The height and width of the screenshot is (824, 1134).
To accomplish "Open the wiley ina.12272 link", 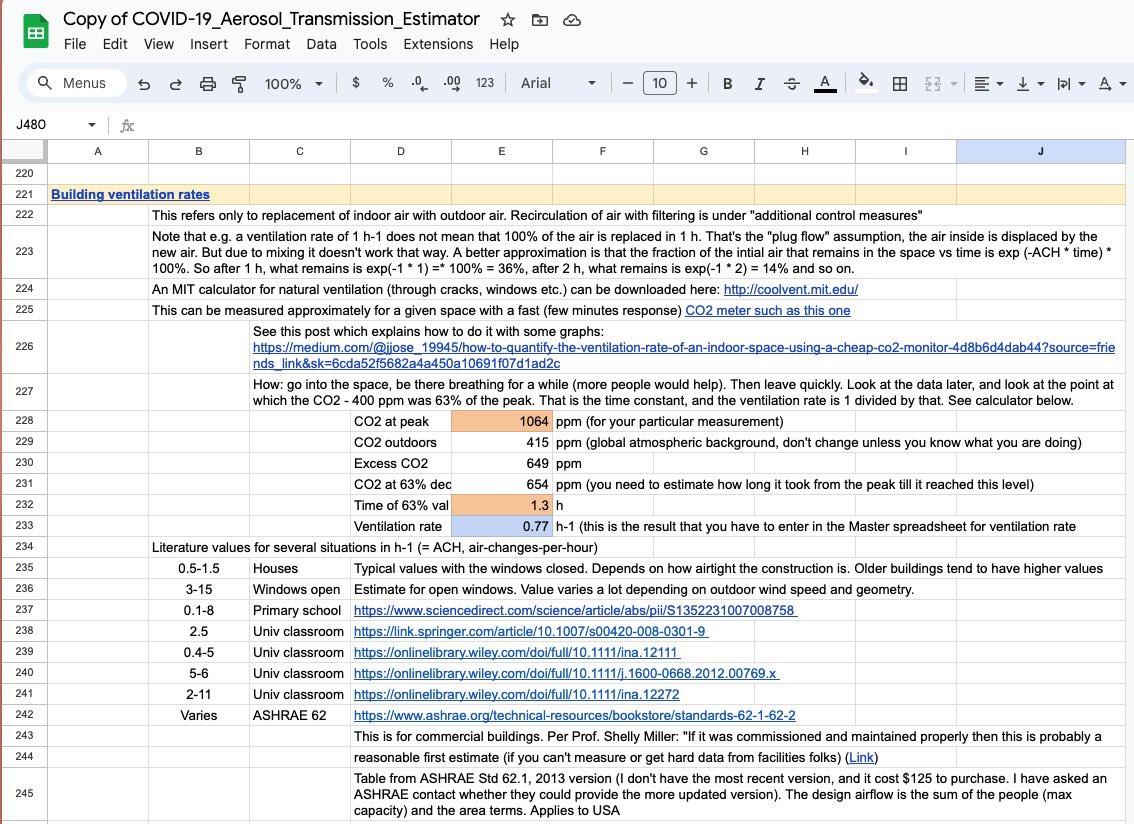I will 516,695.
